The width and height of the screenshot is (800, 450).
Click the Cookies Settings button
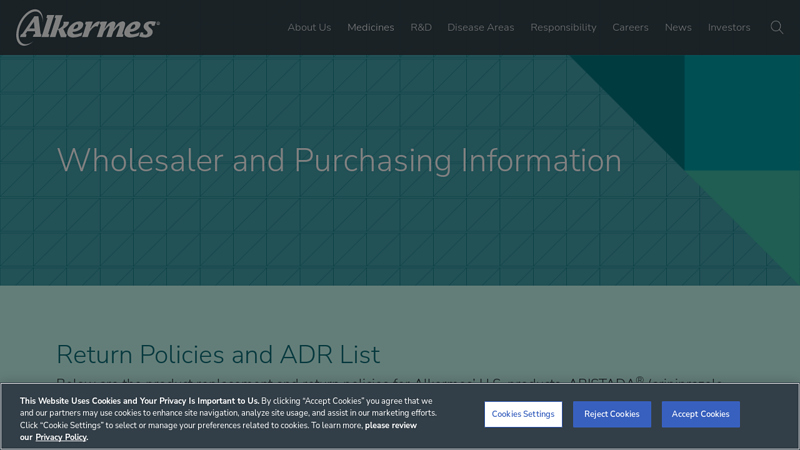[x=523, y=414]
